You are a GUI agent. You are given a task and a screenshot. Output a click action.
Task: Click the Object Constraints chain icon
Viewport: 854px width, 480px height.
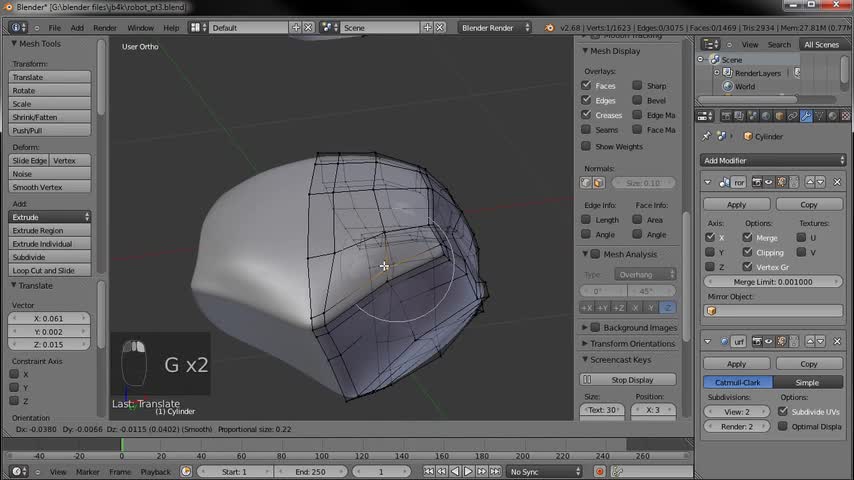pos(793,116)
